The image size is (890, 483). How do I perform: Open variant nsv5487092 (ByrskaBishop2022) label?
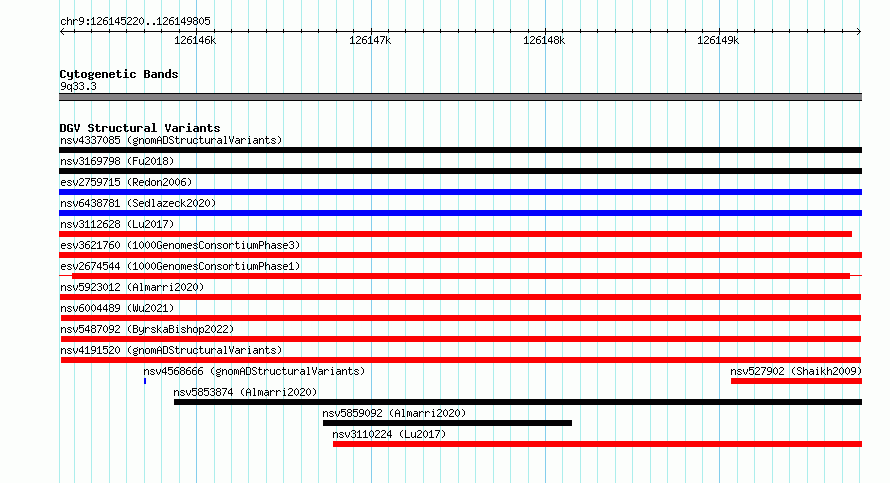(x=147, y=329)
